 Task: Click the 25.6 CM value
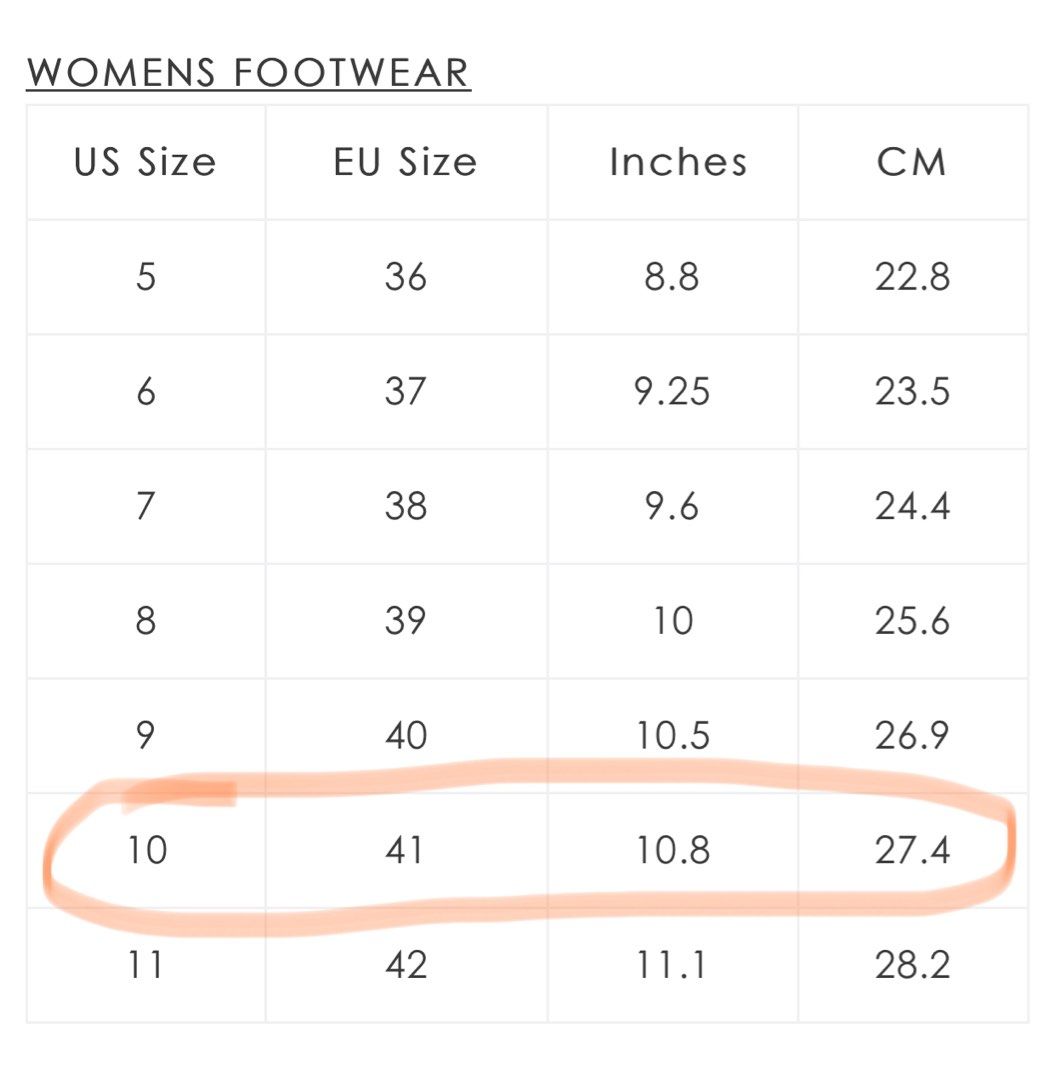(x=912, y=621)
